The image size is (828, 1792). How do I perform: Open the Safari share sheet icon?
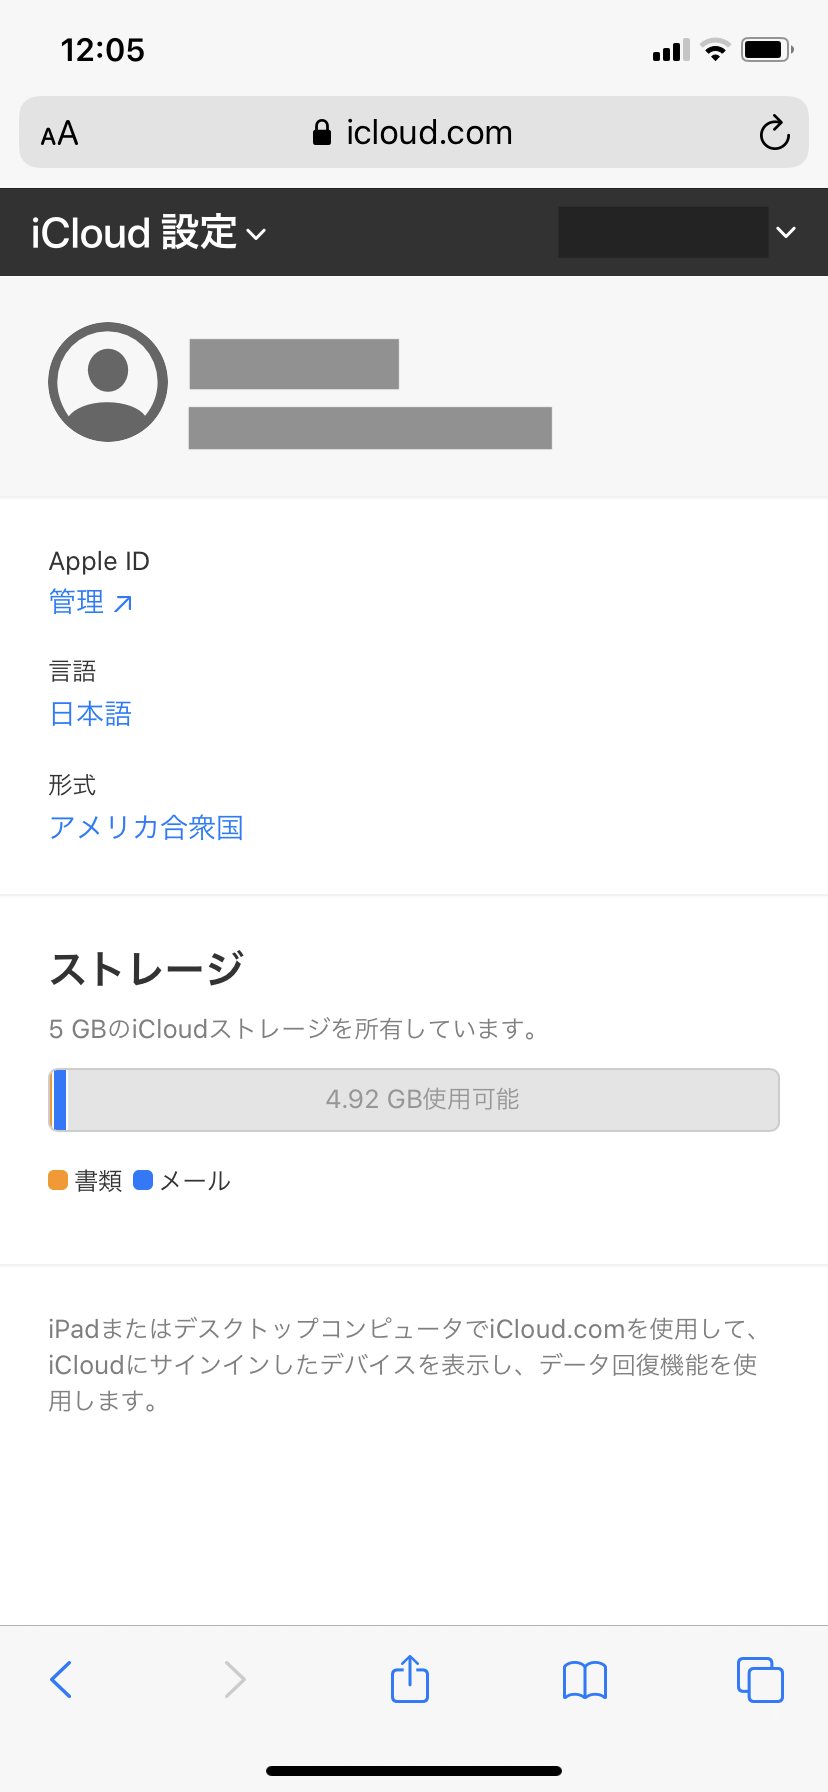410,1679
